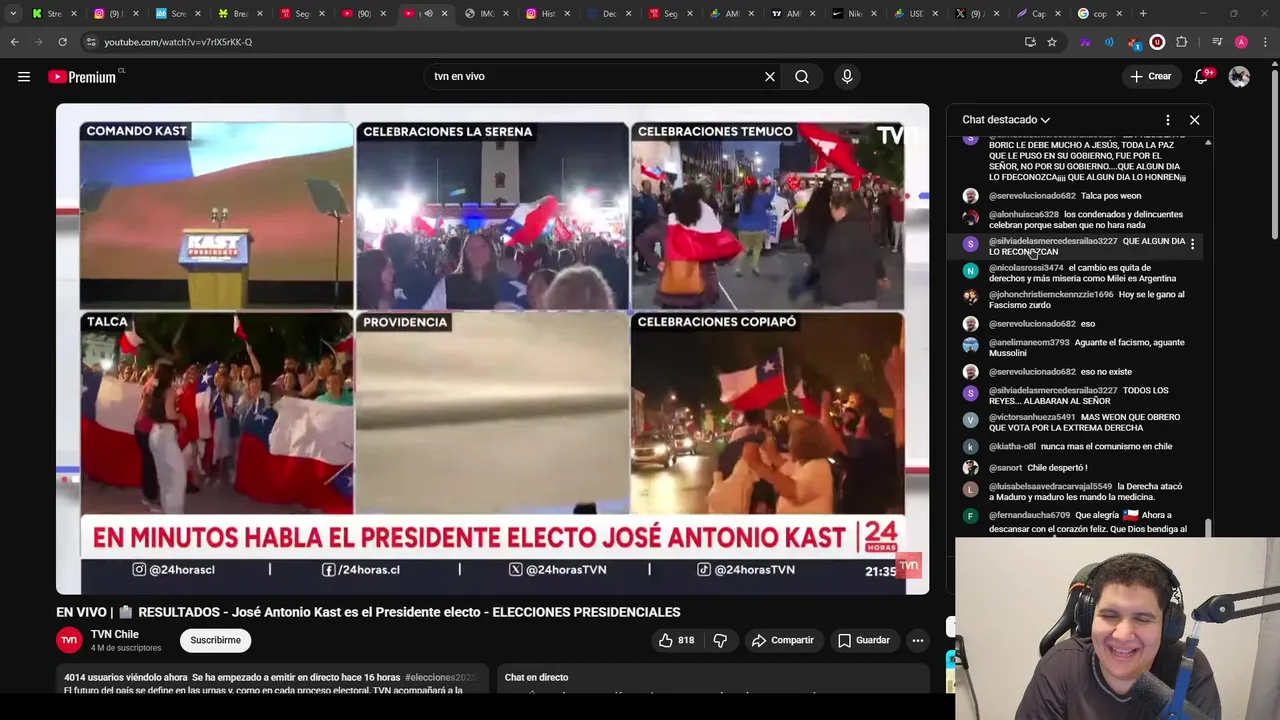Screen dimensions: 1280x720
Task: Expand the Chat destacado dropdown
Action: coord(1006,120)
